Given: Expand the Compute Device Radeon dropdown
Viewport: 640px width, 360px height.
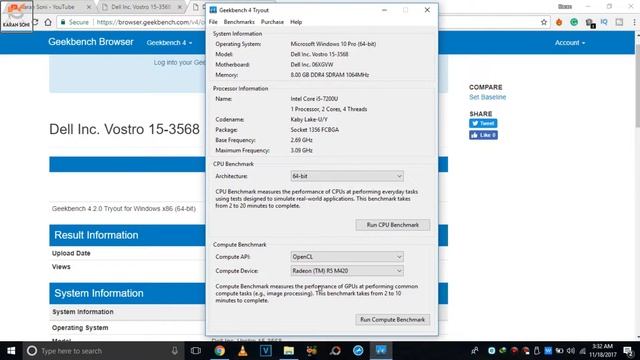Looking at the screenshot, I should click(x=347, y=271).
